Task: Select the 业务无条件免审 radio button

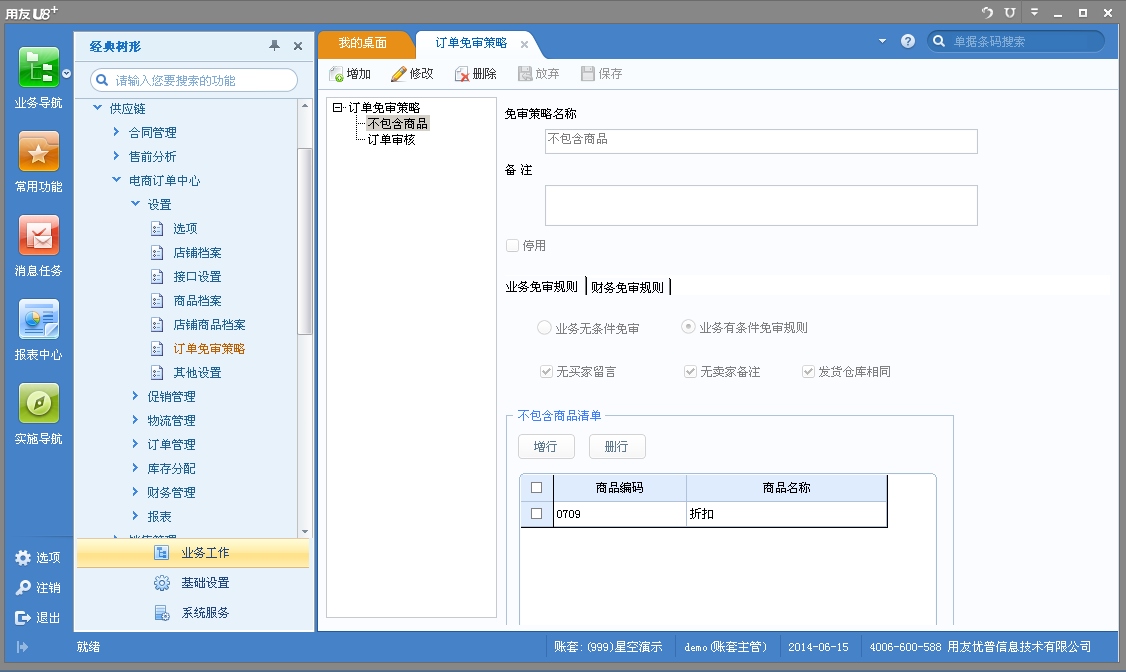Action: [x=544, y=327]
